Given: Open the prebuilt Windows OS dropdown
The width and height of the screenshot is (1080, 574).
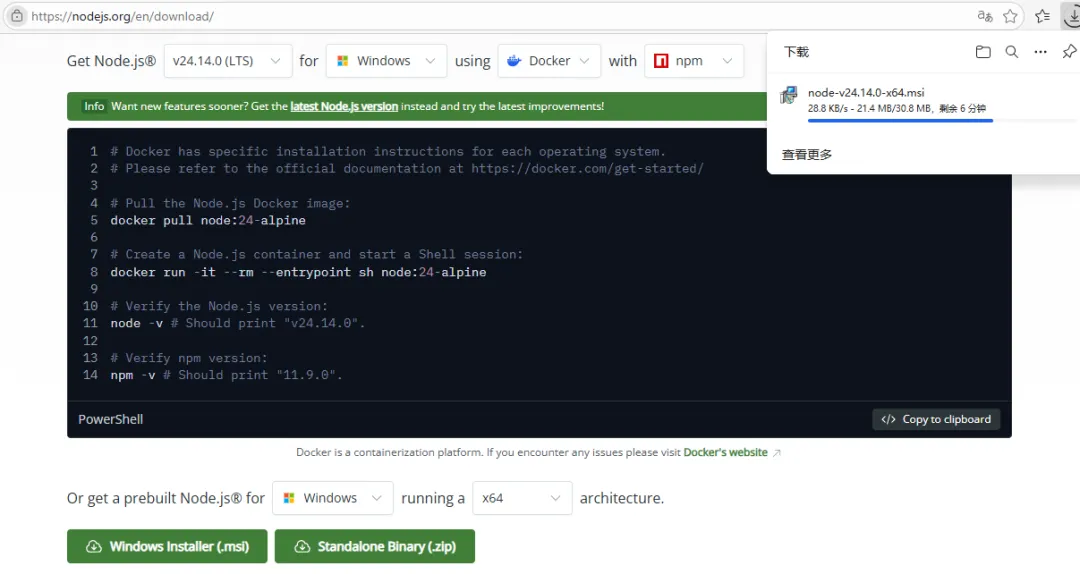Looking at the screenshot, I should pyautogui.click(x=333, y=498).
